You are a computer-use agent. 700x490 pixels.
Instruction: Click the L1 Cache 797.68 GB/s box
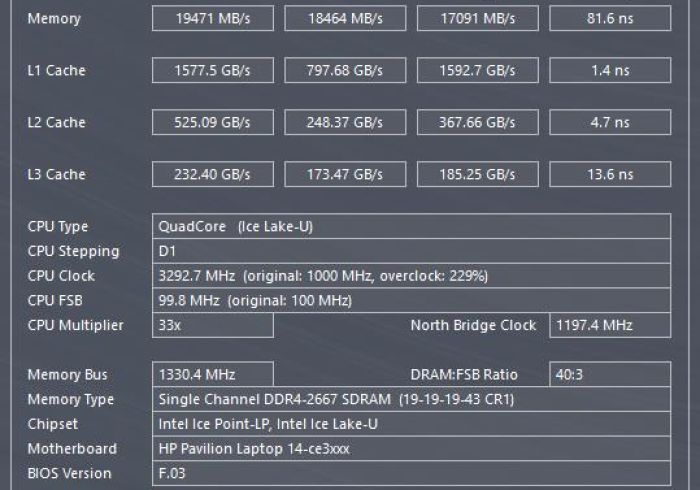coord(343,70)
